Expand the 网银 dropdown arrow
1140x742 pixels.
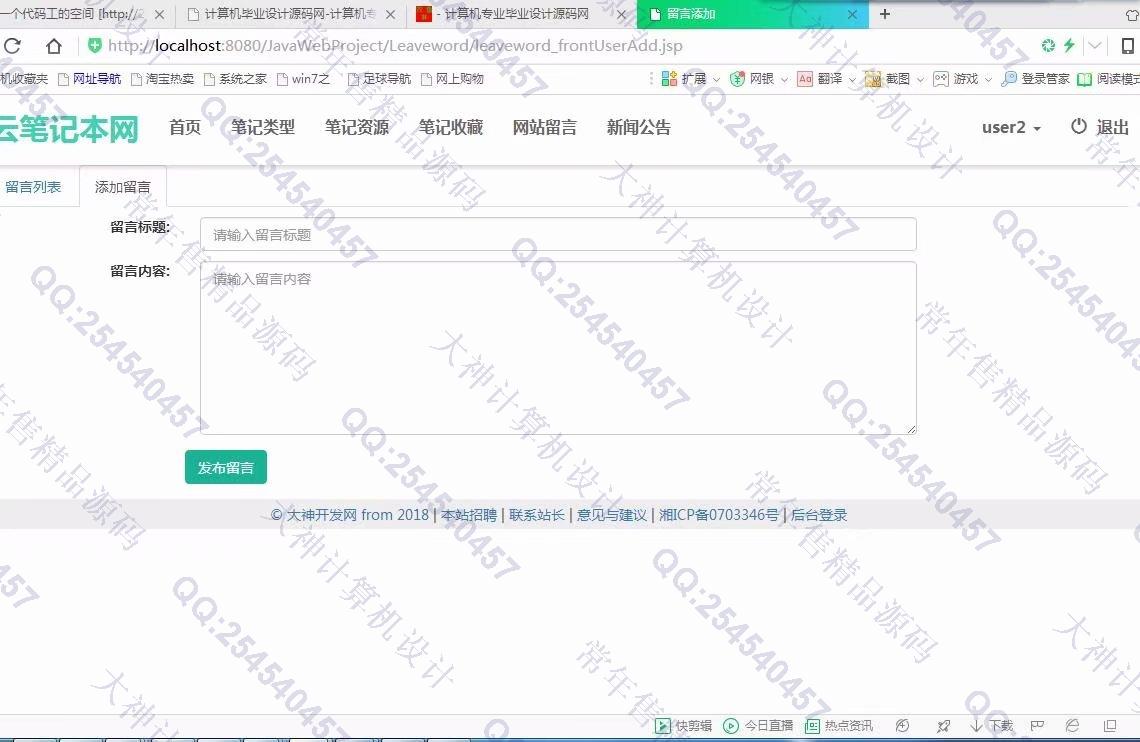click(x=784, y=80)
